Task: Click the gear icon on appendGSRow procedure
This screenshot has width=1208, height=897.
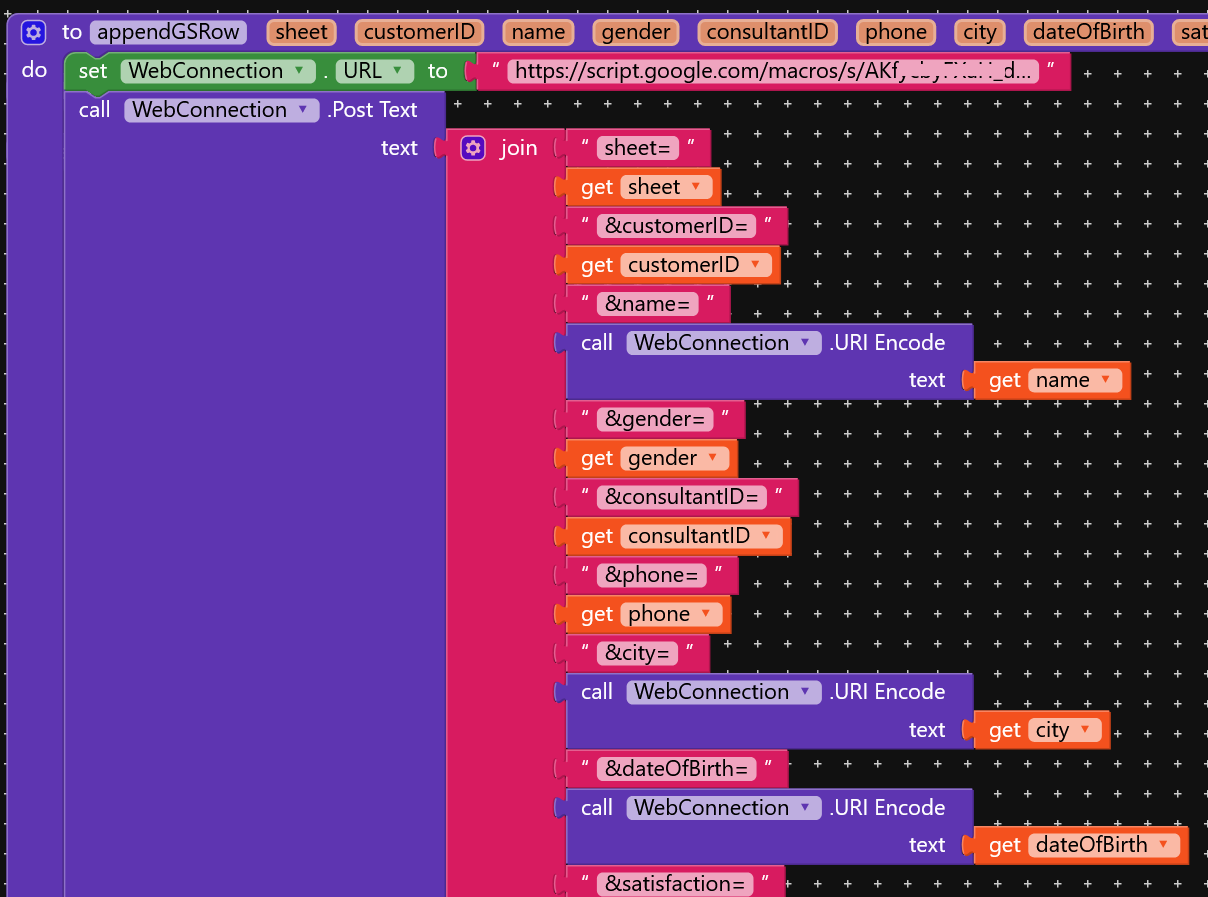Action: 33,32
